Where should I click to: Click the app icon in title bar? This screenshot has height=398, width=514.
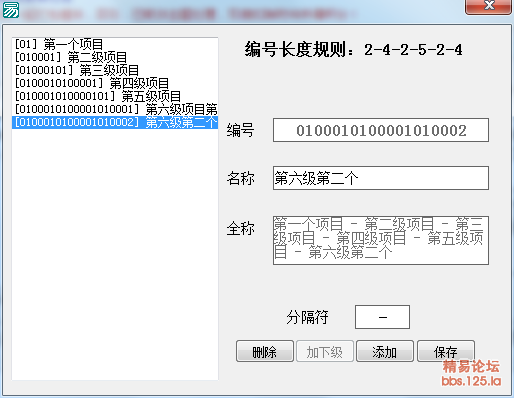[11, 10]
